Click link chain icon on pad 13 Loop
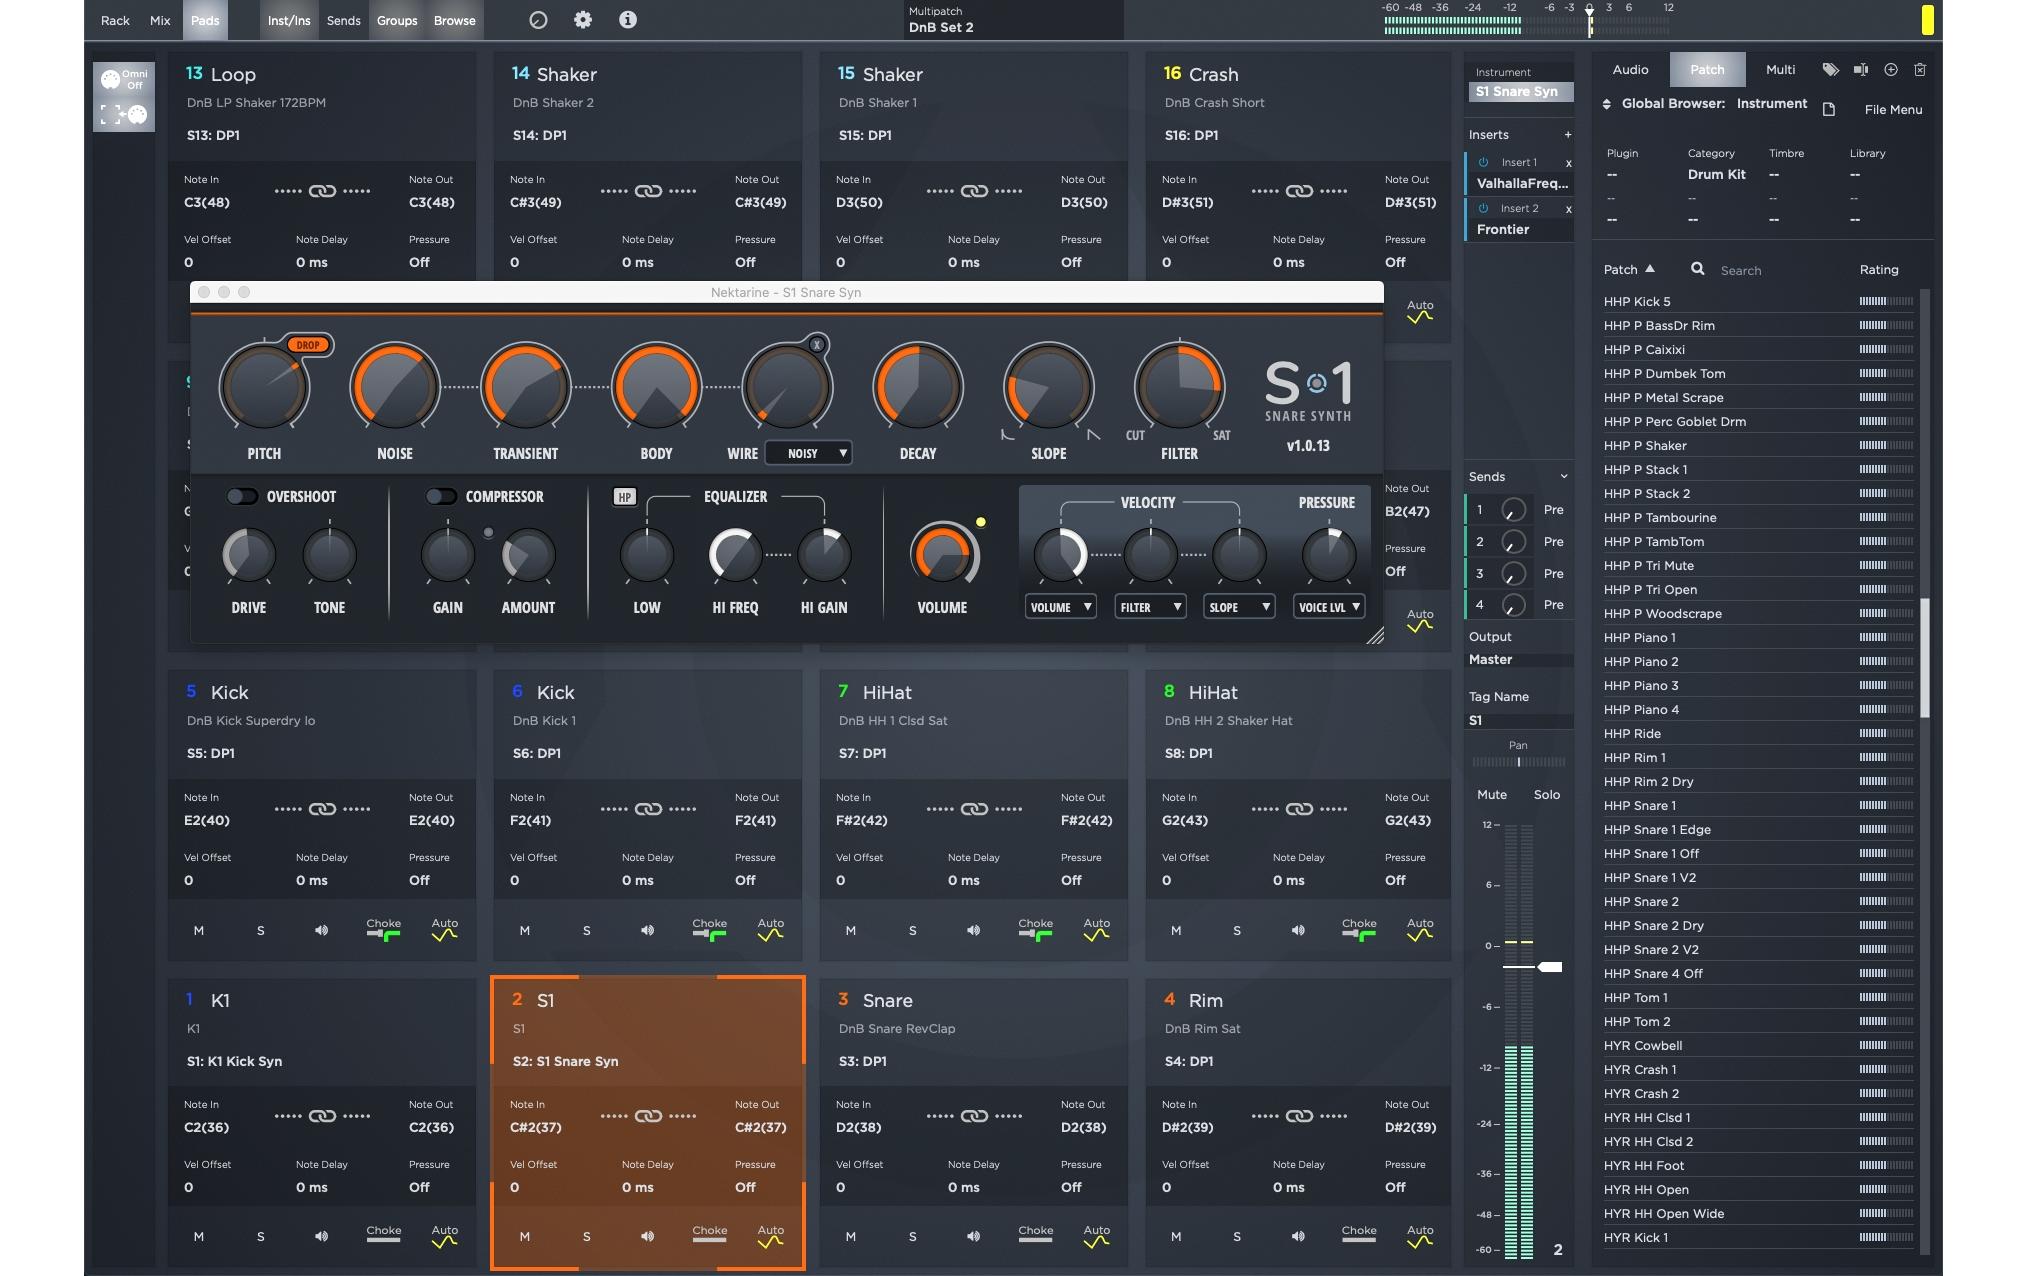This screenshot has height=1276, width=2027. [x=322, y=191]
